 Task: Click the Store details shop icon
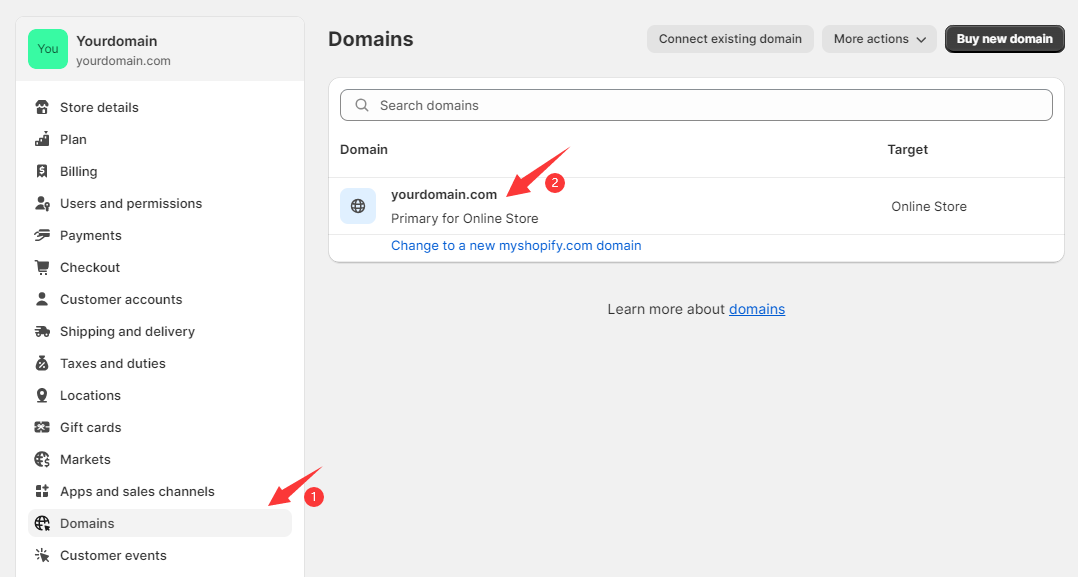click(42, 107)
